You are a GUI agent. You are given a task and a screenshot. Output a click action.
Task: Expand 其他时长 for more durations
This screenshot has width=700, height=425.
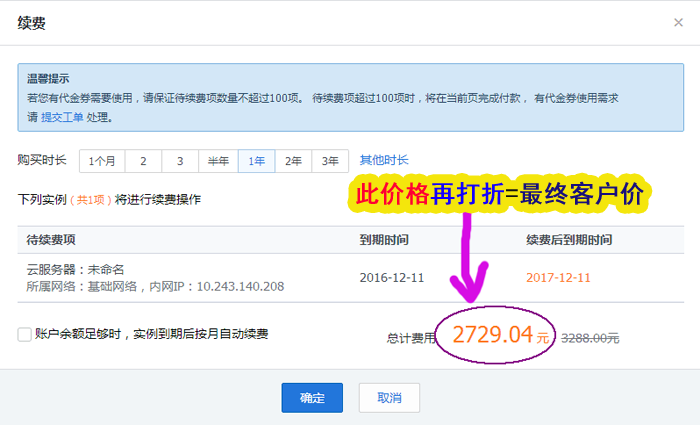[384, 160]
